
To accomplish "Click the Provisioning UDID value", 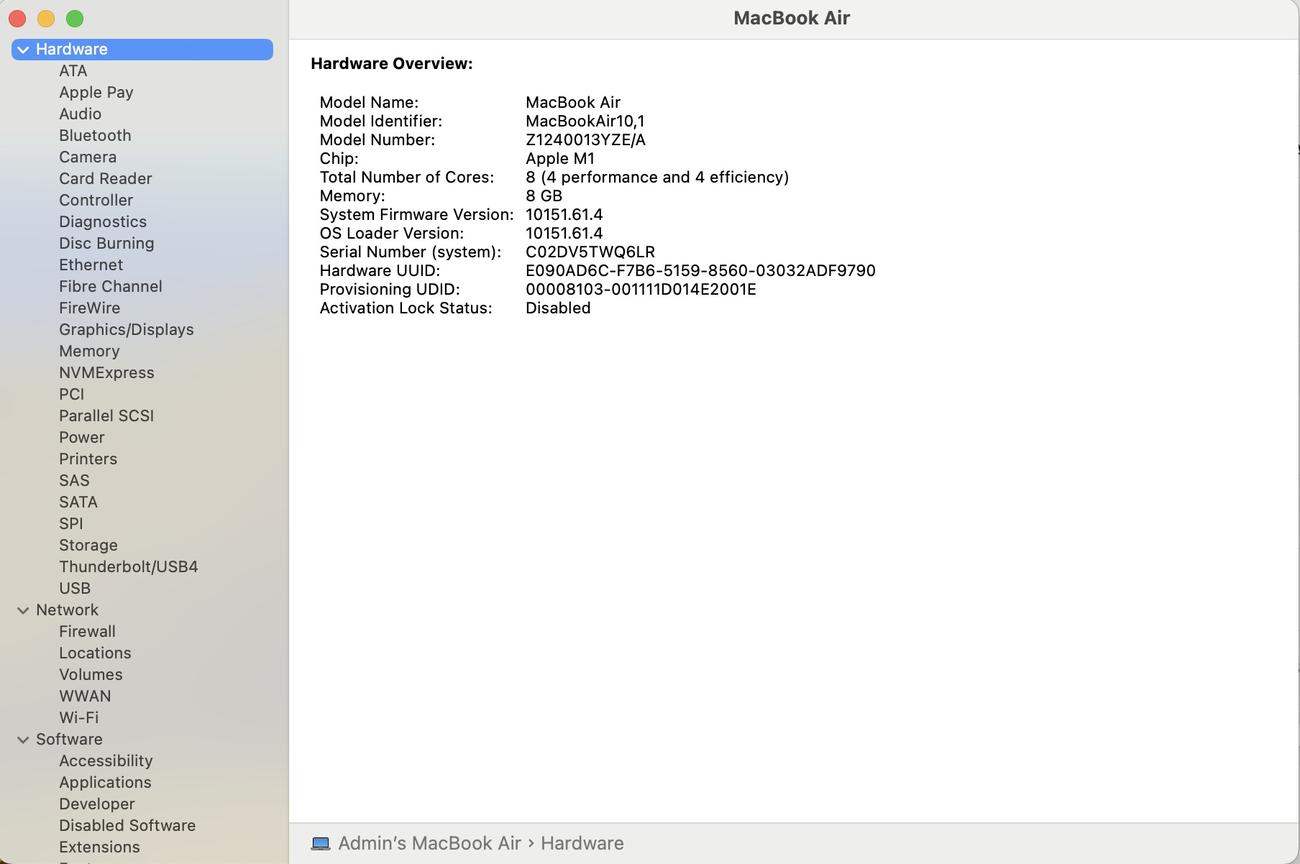I will click(x=641, y=289).
